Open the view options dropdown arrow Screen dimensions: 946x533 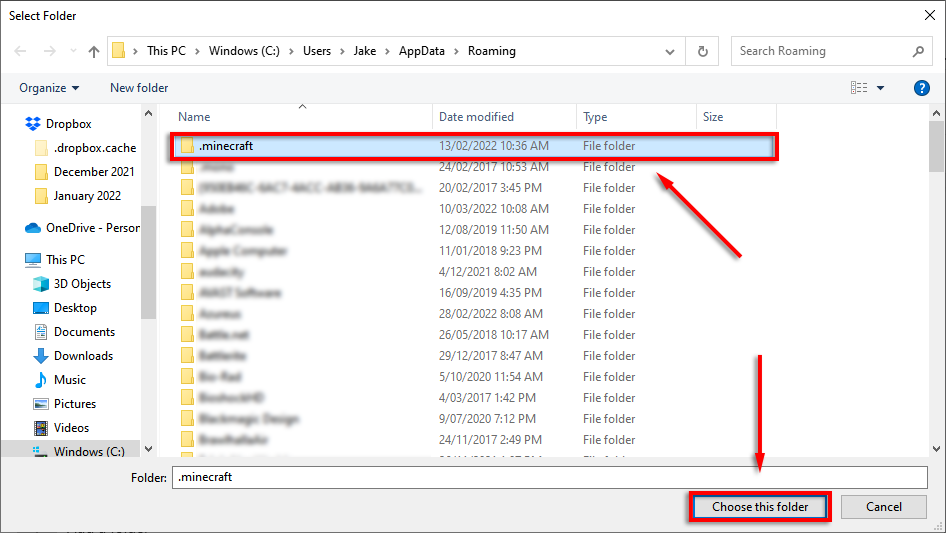881,88
